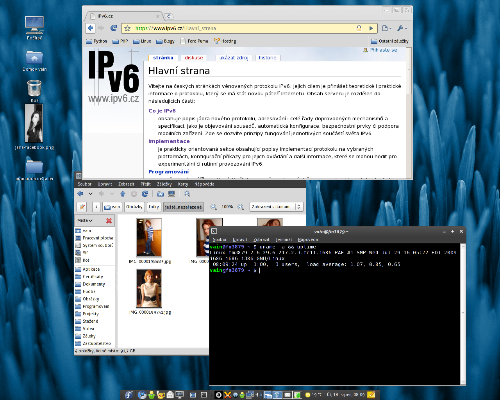The height and width of the screenshot is (400, 500).
Task: Select Systém souborů in the sidebar
Action: (94, 245)
